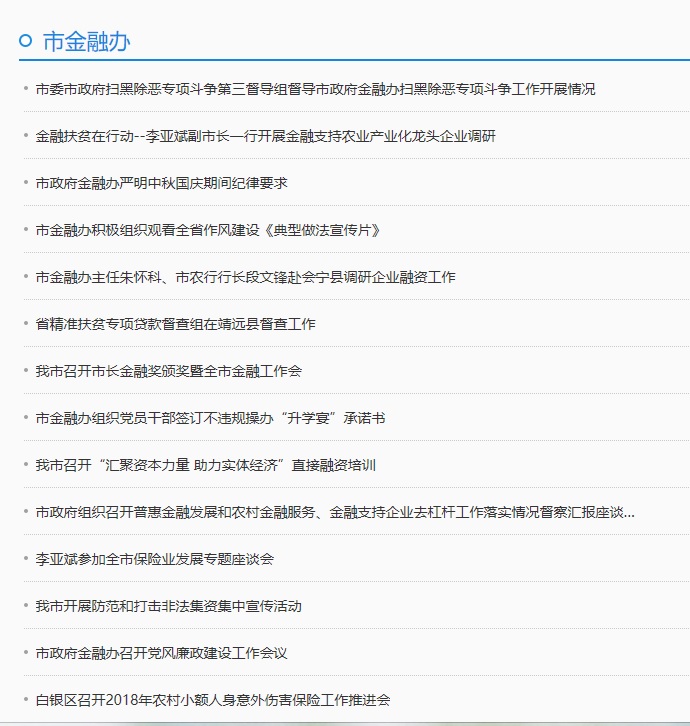The width and height of the screenshot is (690, 726).
Task: Open the article on 扫黑除恶专项斗争第三督导组
Action: 315,89
